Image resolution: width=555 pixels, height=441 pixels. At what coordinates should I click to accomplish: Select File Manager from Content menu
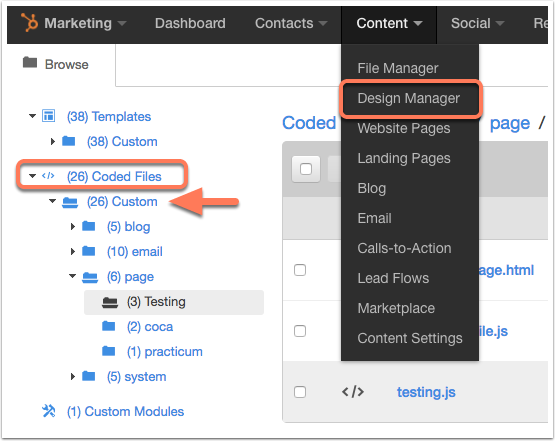[398, 68]
